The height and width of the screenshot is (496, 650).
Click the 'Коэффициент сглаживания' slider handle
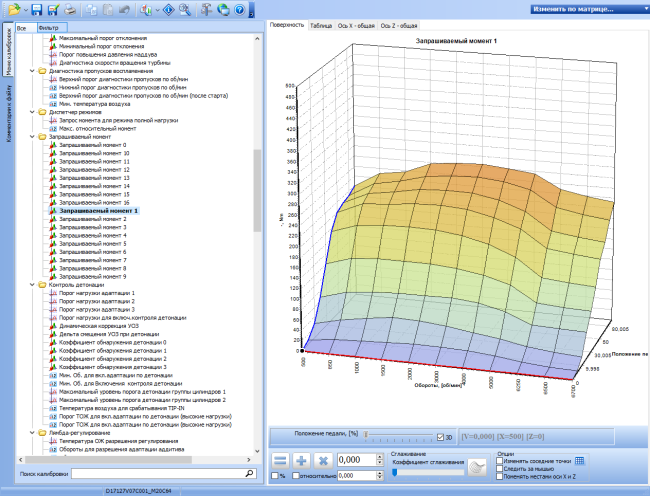[x=395, y=472]
